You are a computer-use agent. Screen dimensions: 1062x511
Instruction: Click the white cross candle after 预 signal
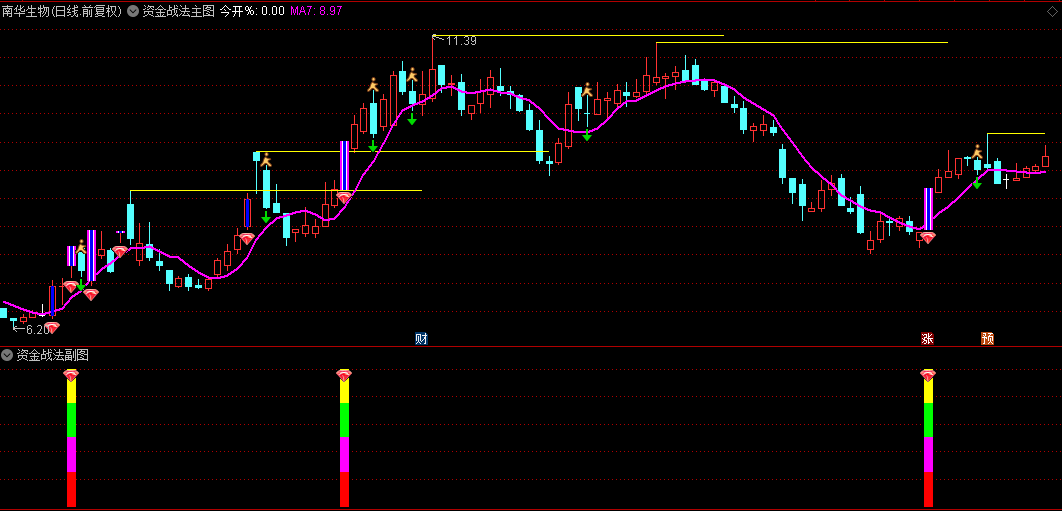coord(1006,181)
